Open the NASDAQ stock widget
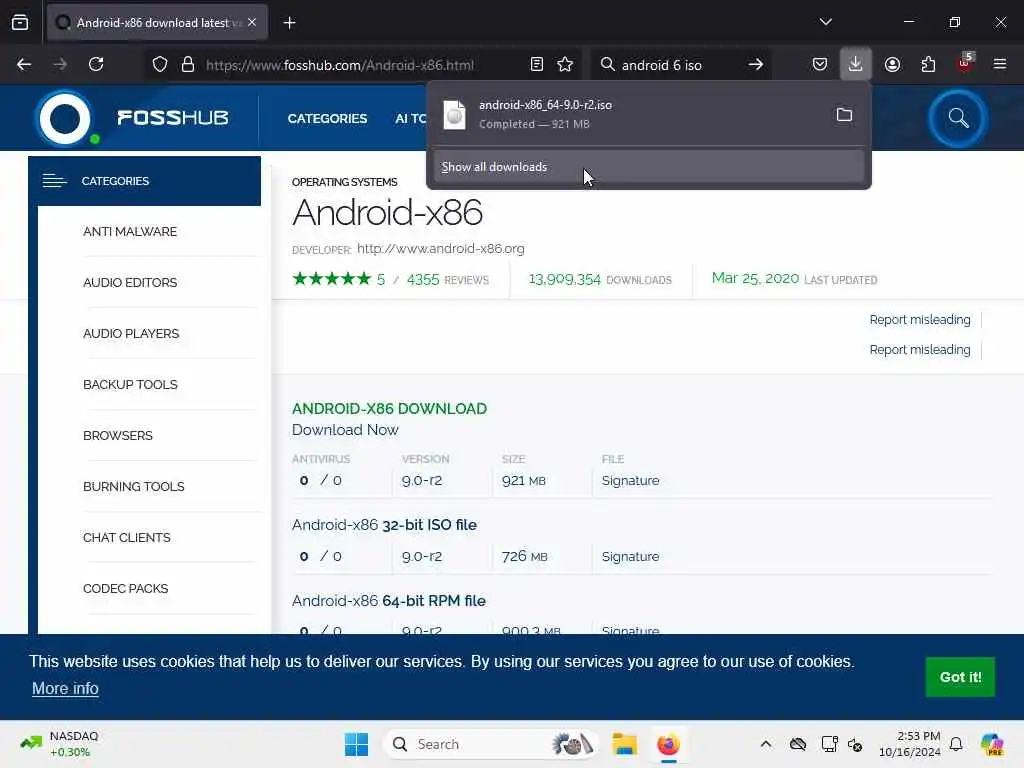The width and height of the screenshot is (1024, 768). (x=59, y=744)
